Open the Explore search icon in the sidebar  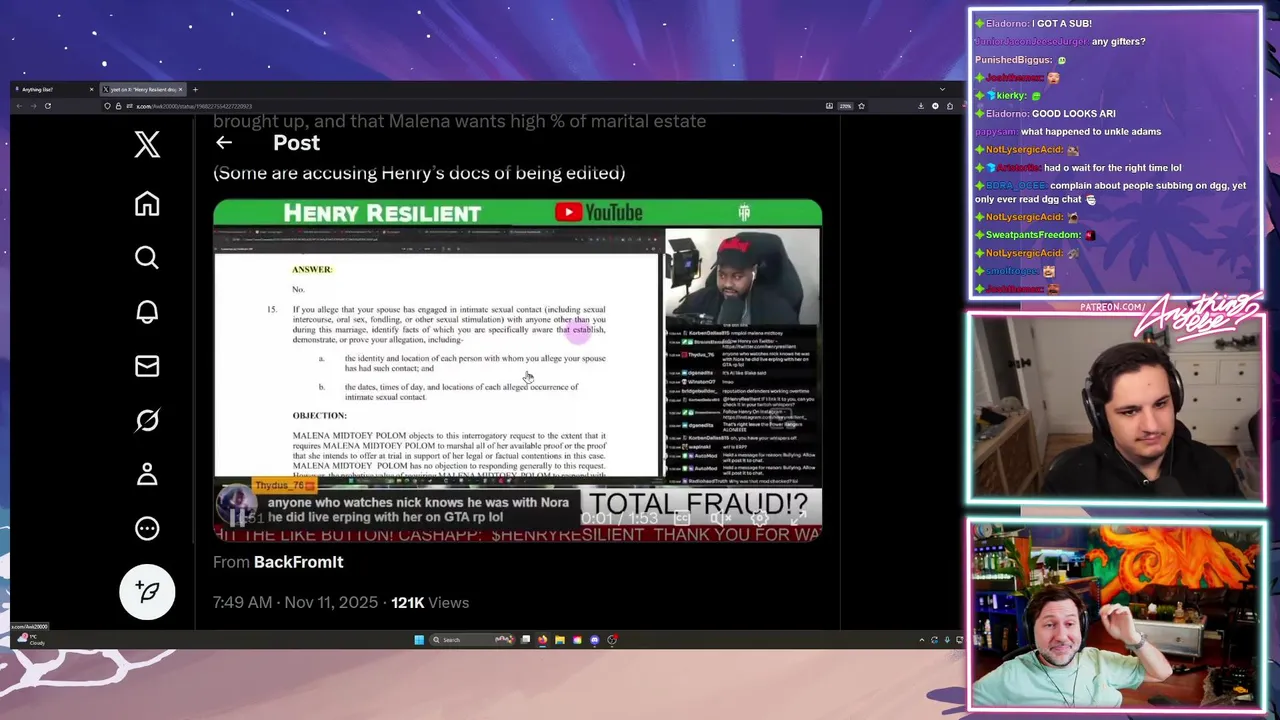[147, 258]
